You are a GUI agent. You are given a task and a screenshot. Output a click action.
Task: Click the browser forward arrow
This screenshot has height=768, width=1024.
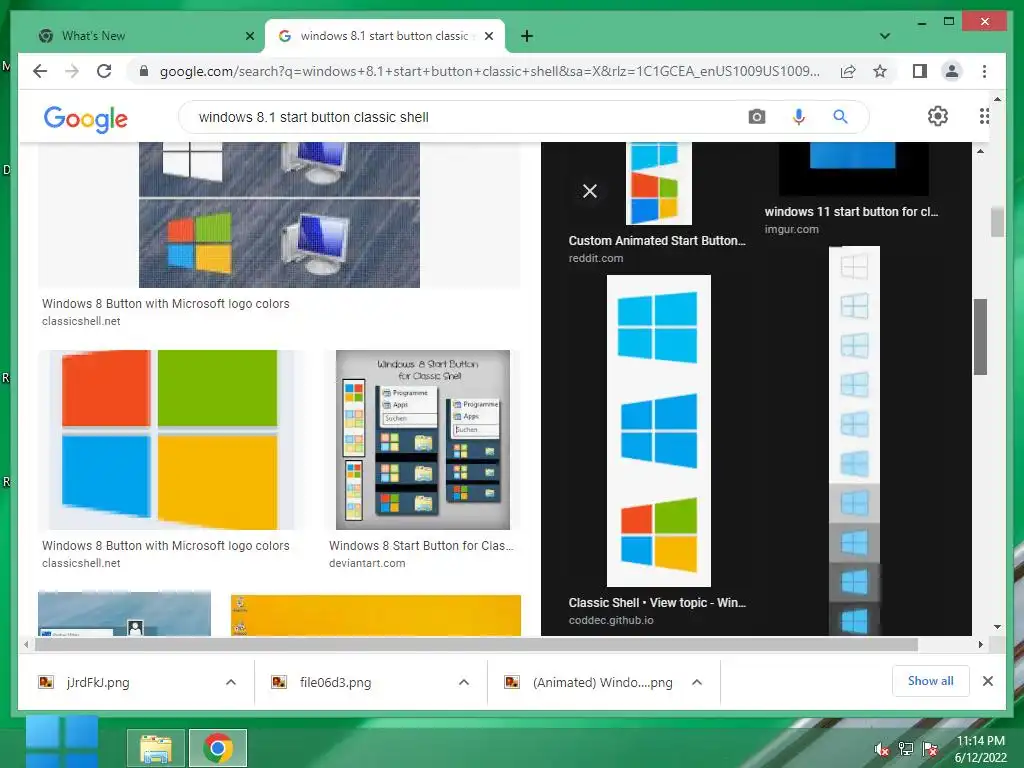(x=72, y=71)
